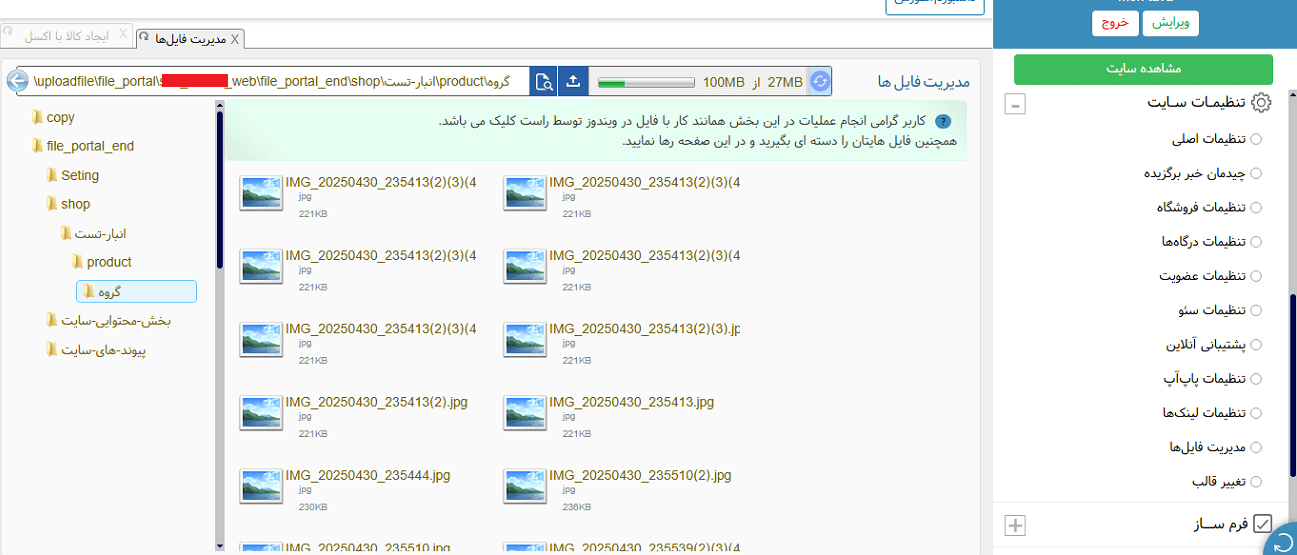Reload the مدیریت فایل‌ها tab via its refresh icon
The image size is (1297, 555).
(145, 38)
